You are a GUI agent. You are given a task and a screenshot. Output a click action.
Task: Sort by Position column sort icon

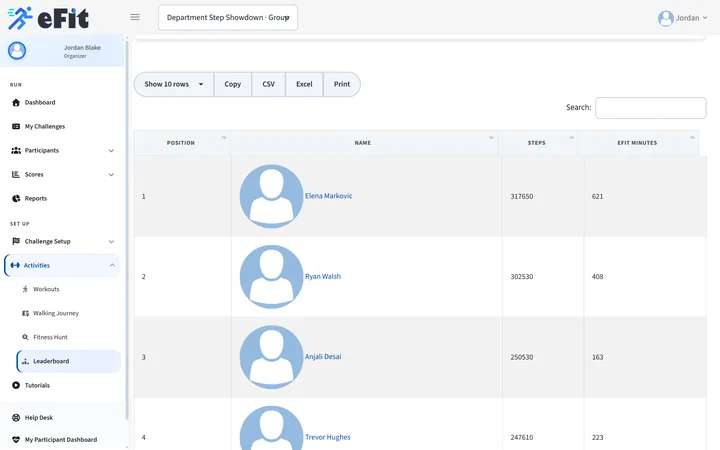click(224, 137)
